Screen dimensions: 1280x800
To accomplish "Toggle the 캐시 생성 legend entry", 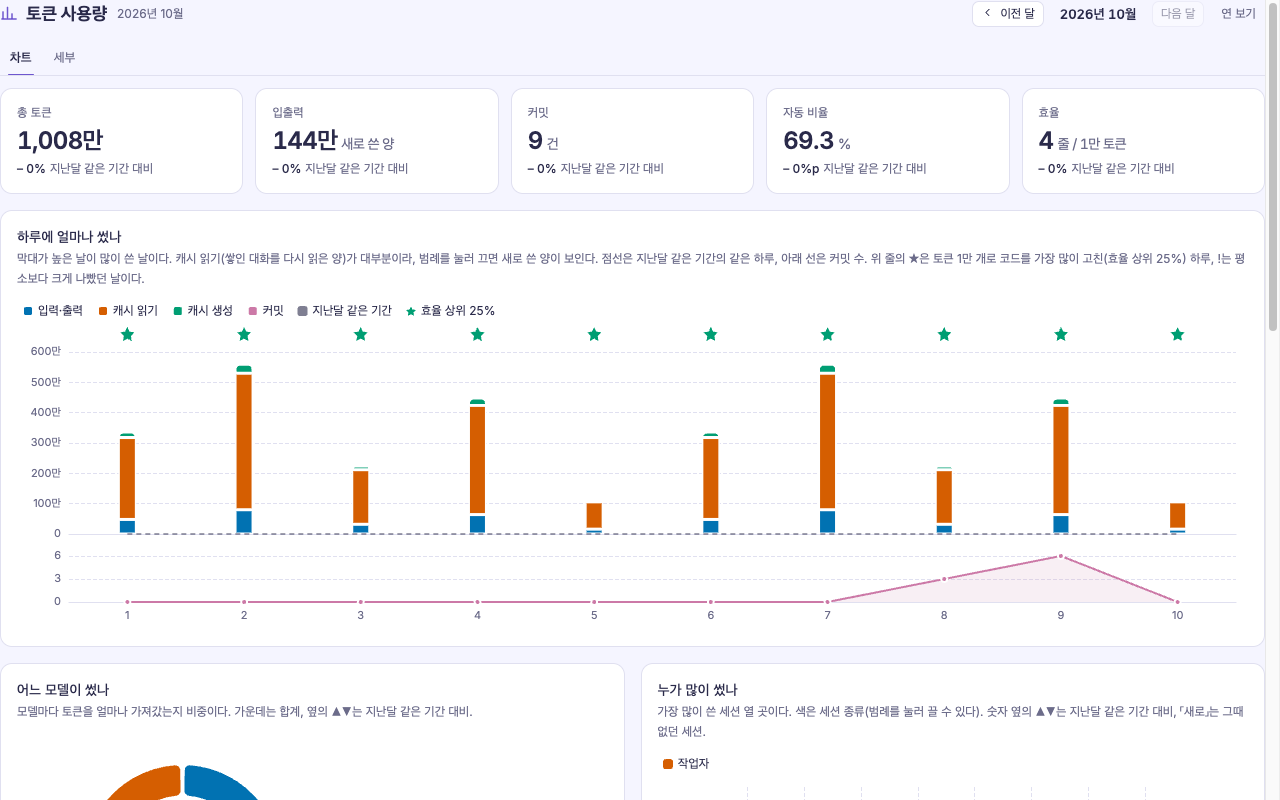I will [x=203, y=311].
